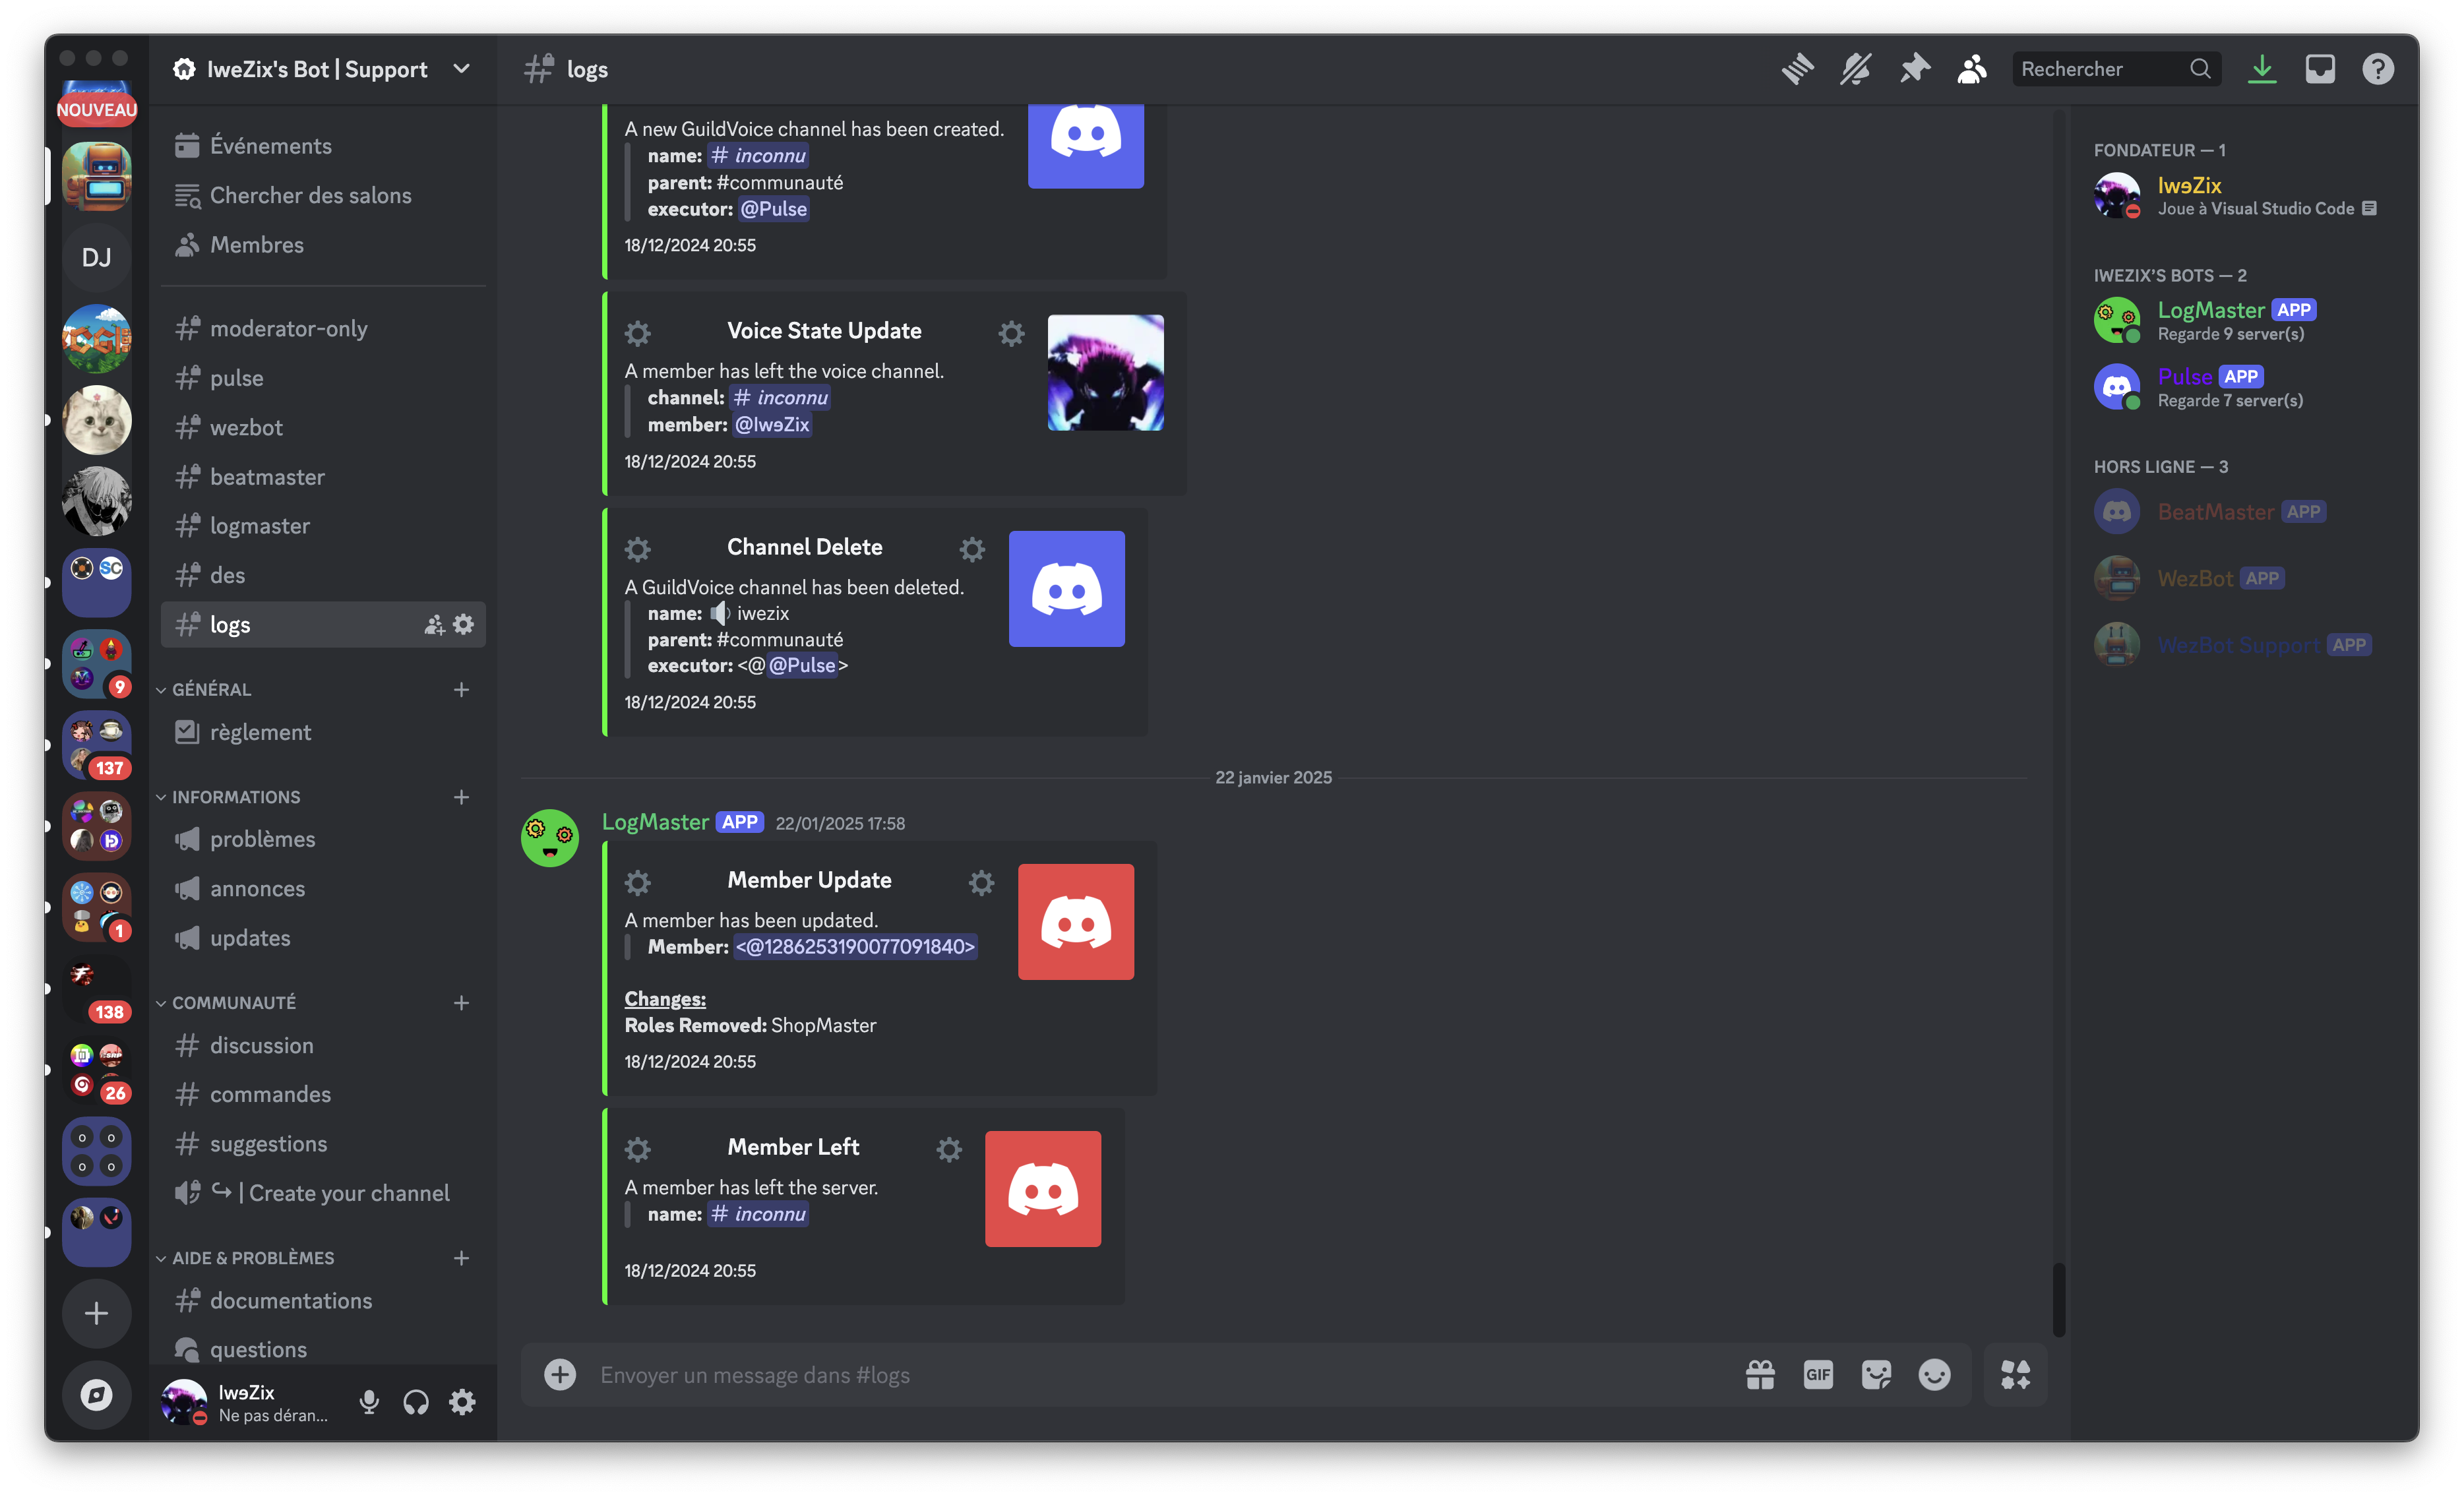
Task: Open the gift Nitro icon
Action: pyautogui.click(x=1760, y=1375)
